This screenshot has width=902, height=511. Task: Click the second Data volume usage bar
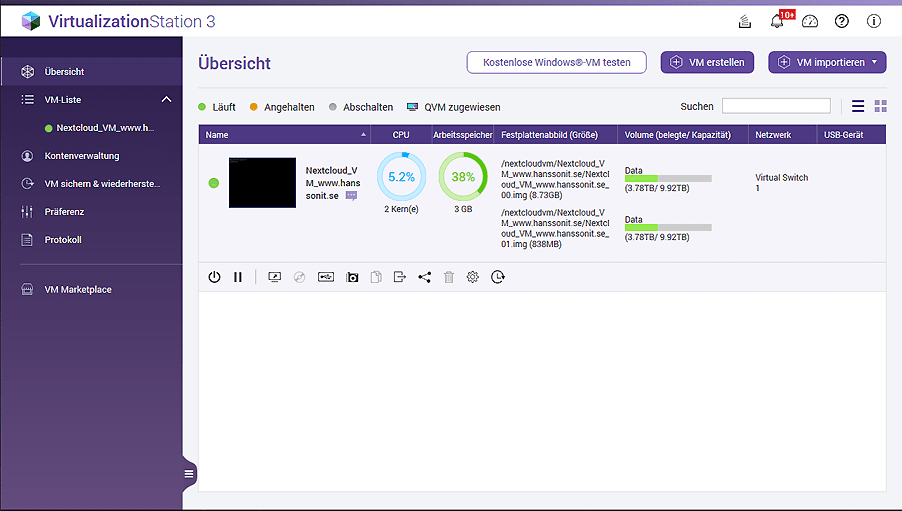pos(668,227)
